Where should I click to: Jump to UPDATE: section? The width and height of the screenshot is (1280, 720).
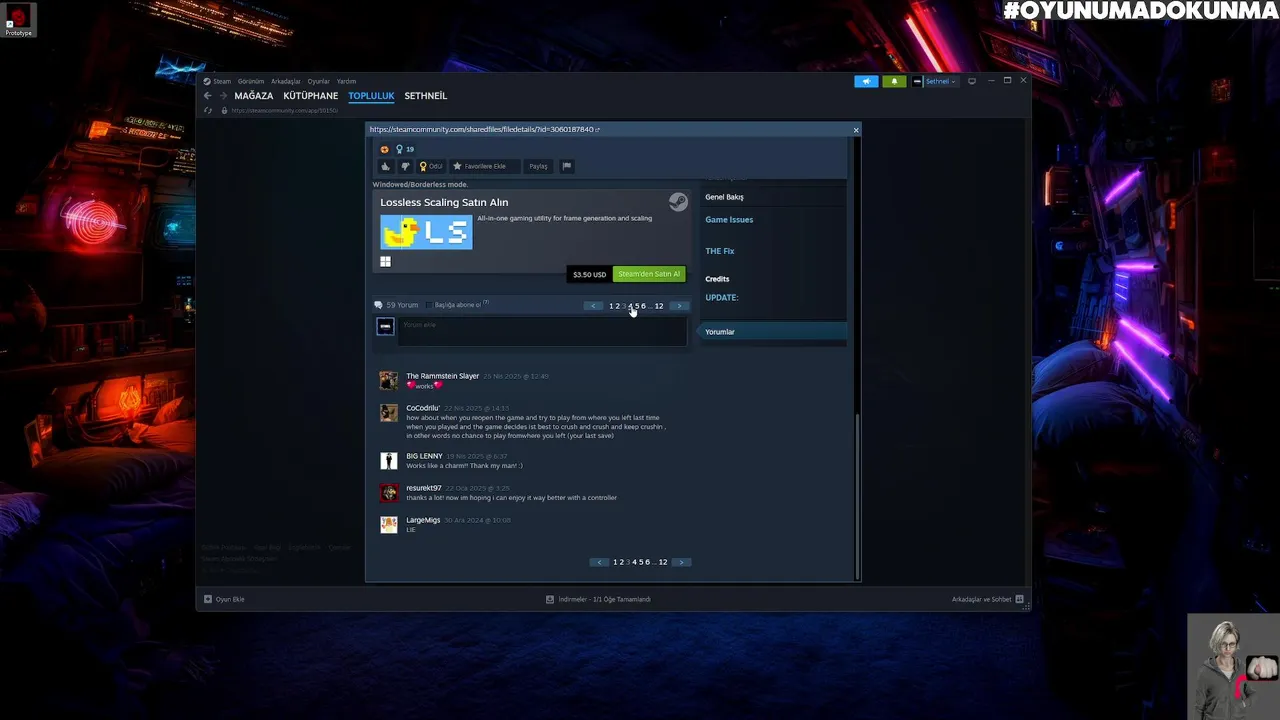(721, 298)
